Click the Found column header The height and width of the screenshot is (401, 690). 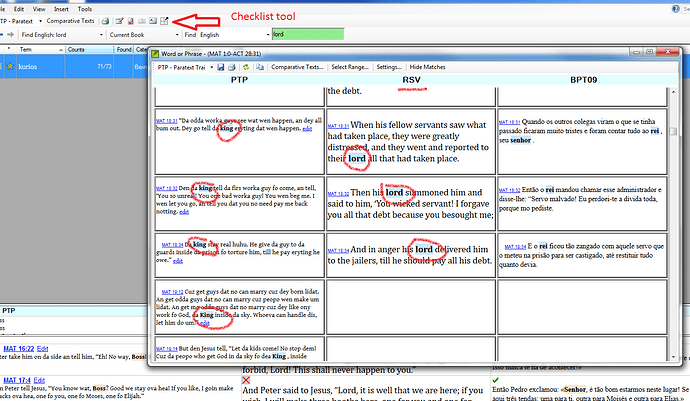(x=124, y=50)
